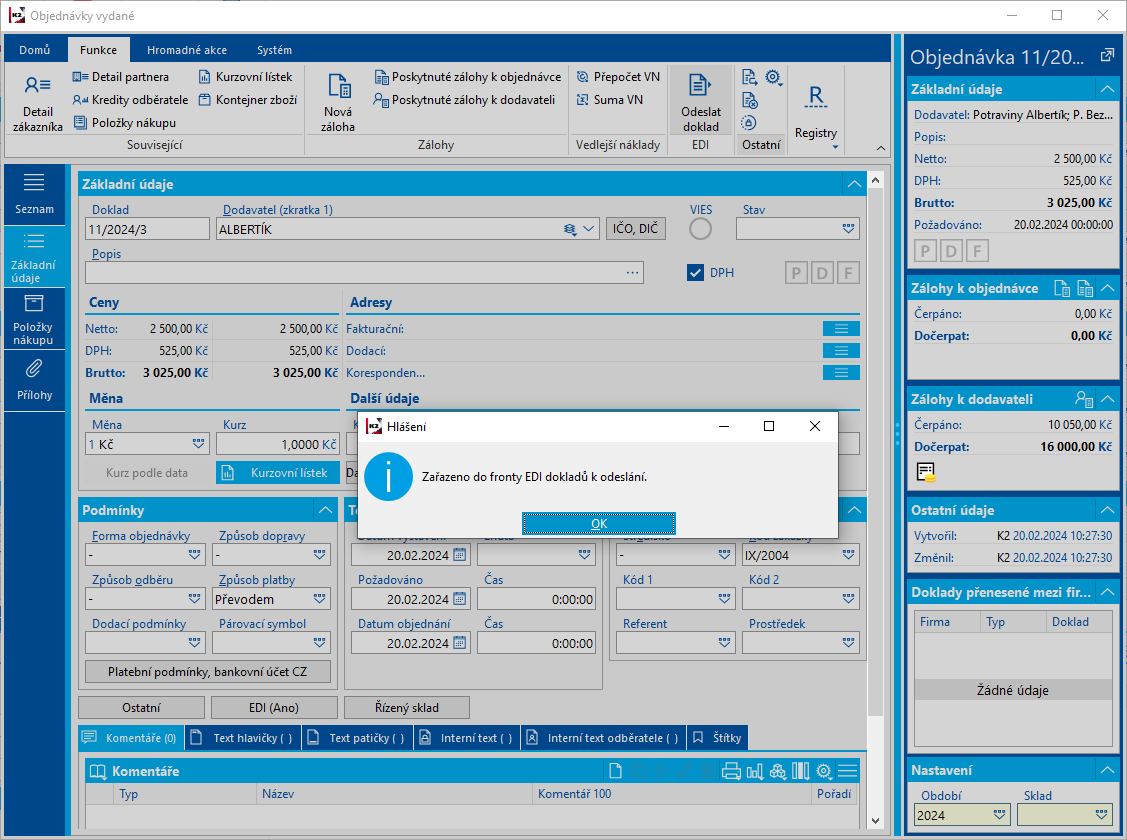Expand the Způsob platby dropdown
1127x840 pixels.
point(320,600)
